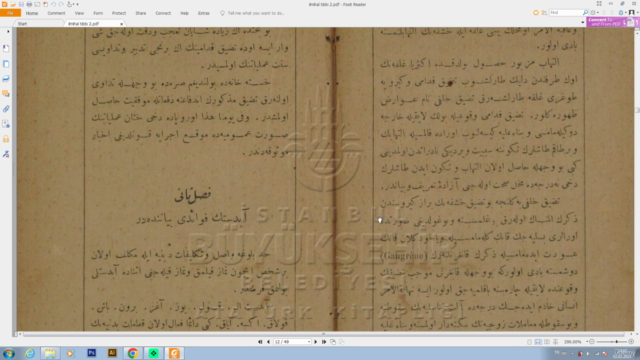Viewport: 640px width, 360px height.
Task: Open the View ribbon tab
Action: (79, 13)
